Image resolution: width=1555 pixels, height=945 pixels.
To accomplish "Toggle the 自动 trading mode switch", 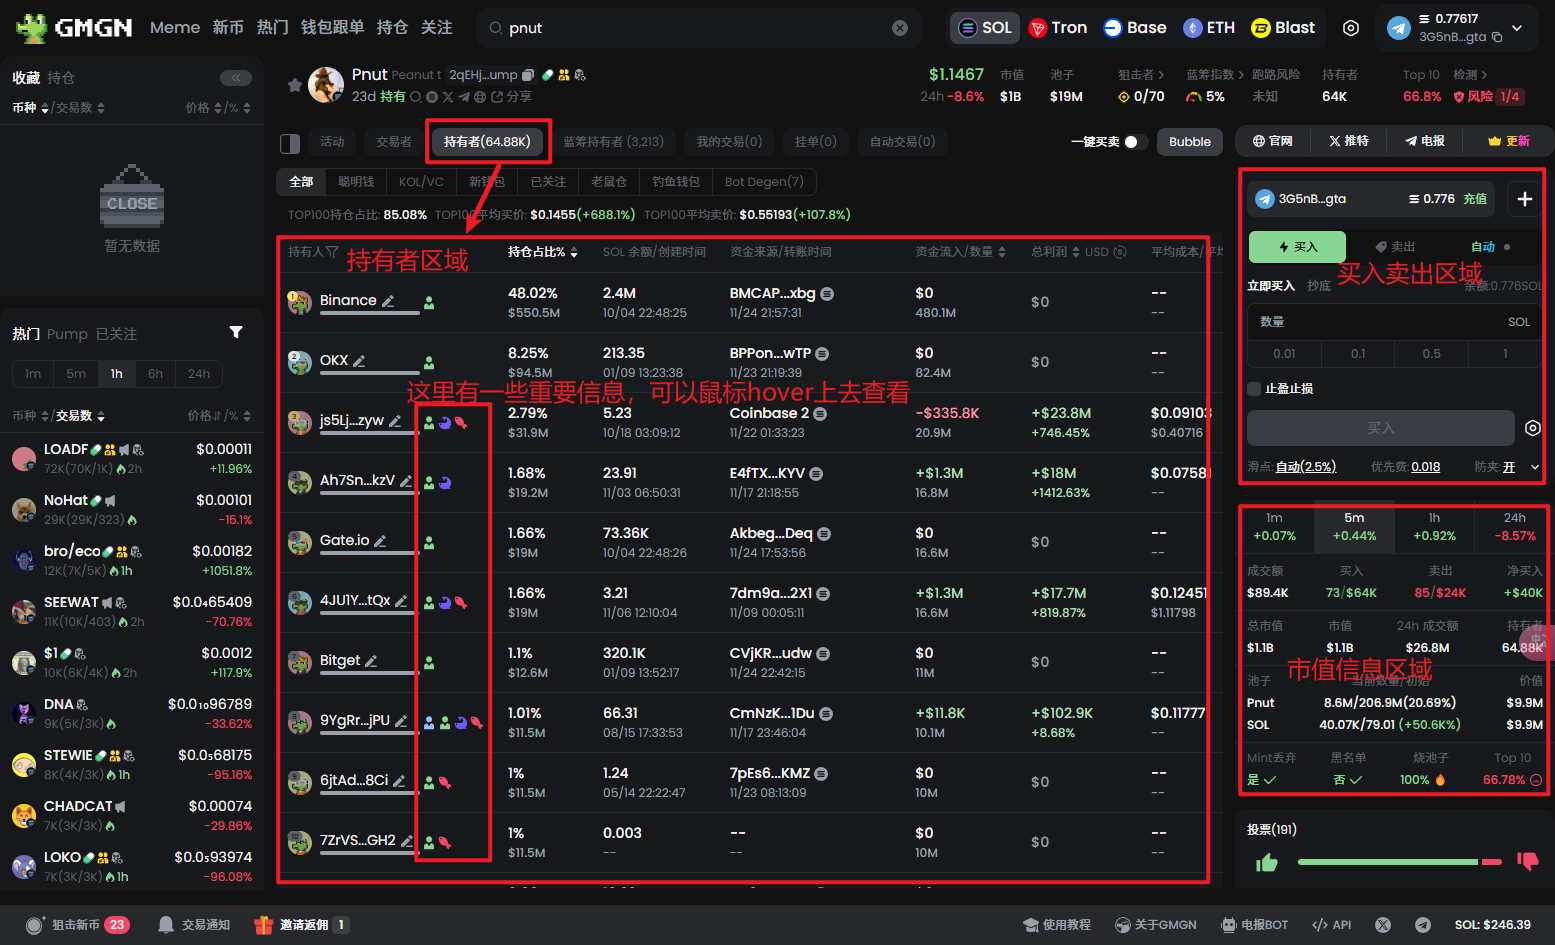I will pyautogui.click(x=1507, y=247).
